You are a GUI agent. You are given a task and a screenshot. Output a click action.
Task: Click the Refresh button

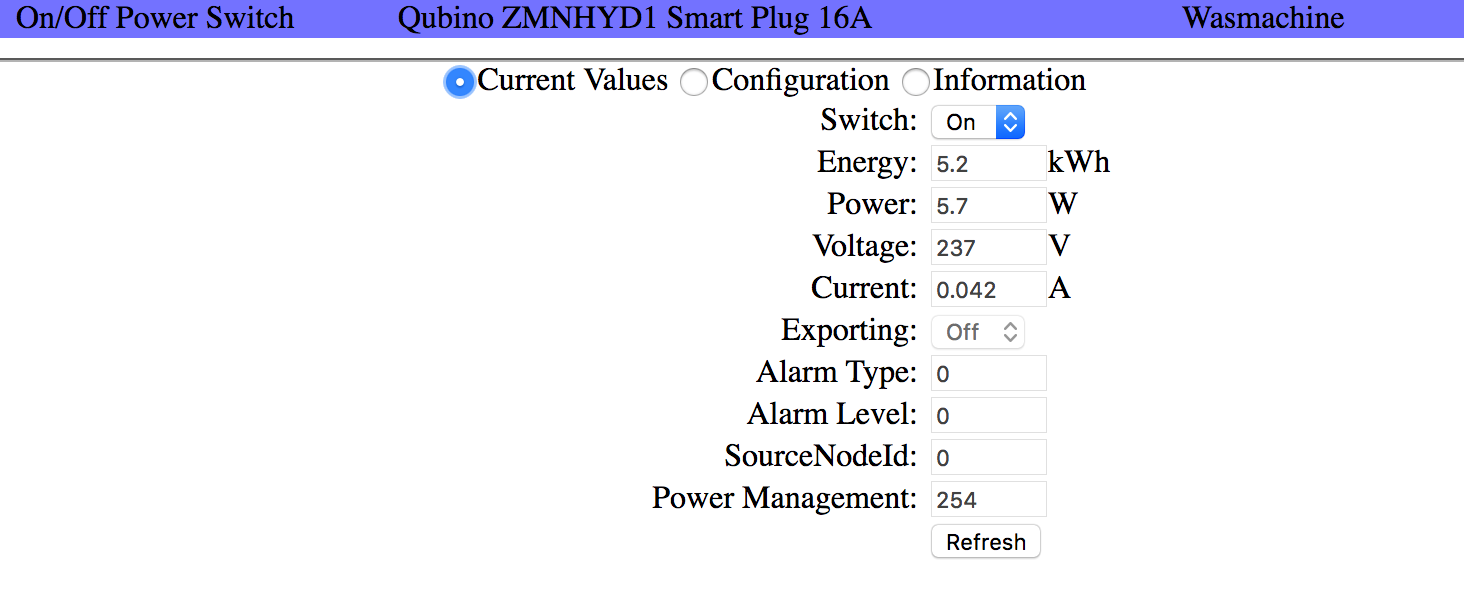coord(986,542)
